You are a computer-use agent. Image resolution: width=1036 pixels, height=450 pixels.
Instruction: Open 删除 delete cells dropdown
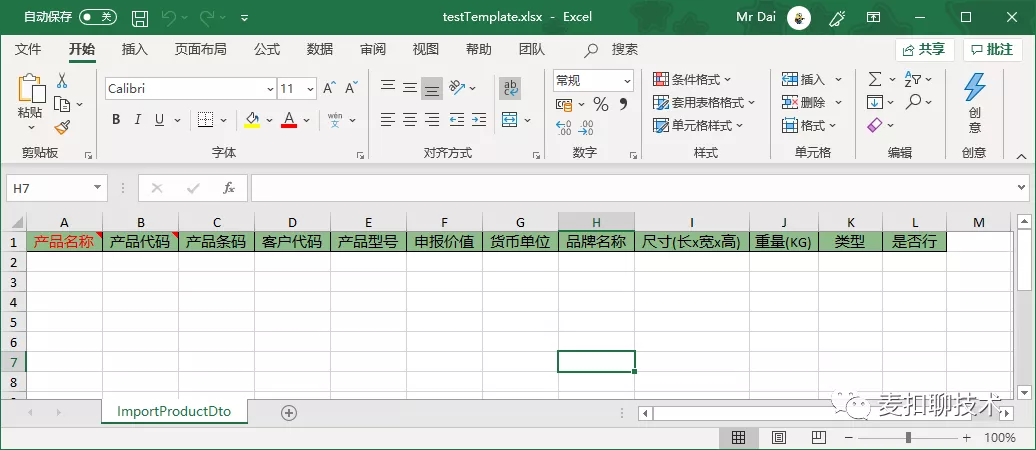(838, 102)
